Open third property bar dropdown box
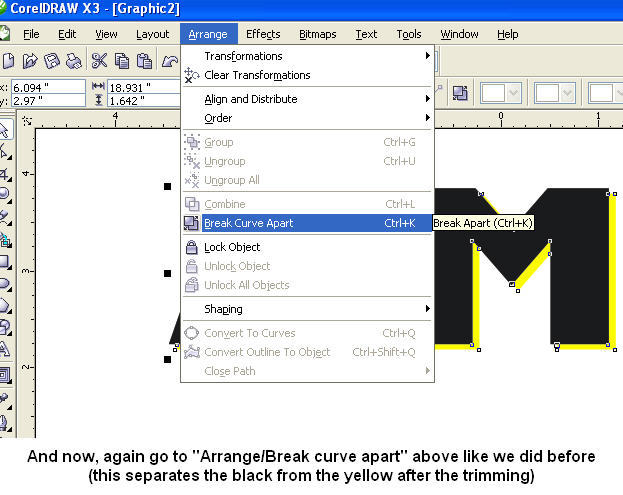The image size is (623, 495). pyautogui.click(x=606, y=93)
